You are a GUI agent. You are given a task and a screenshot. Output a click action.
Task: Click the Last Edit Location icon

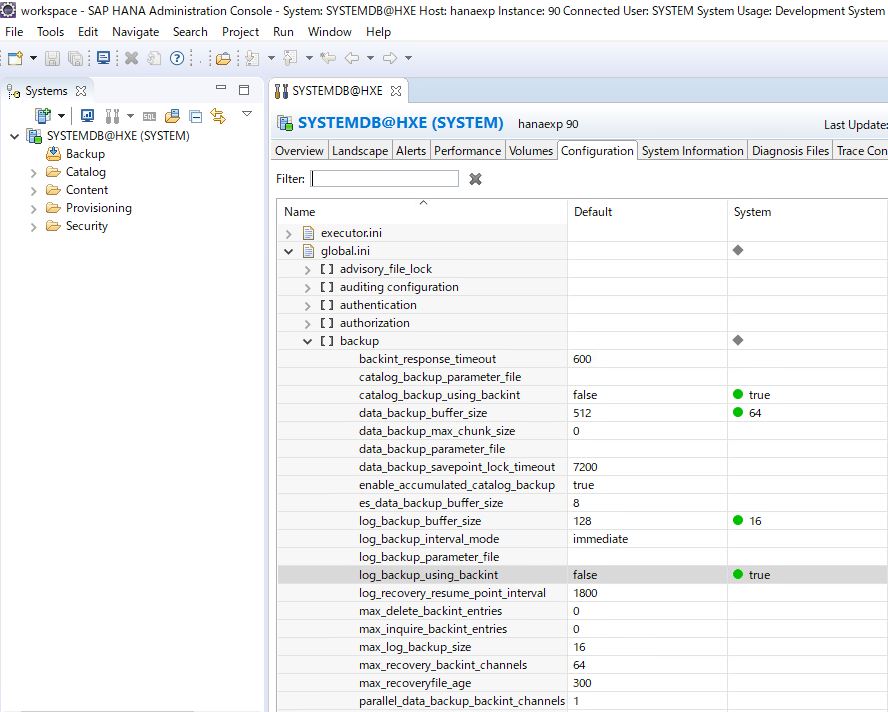[x=328, y=58]
